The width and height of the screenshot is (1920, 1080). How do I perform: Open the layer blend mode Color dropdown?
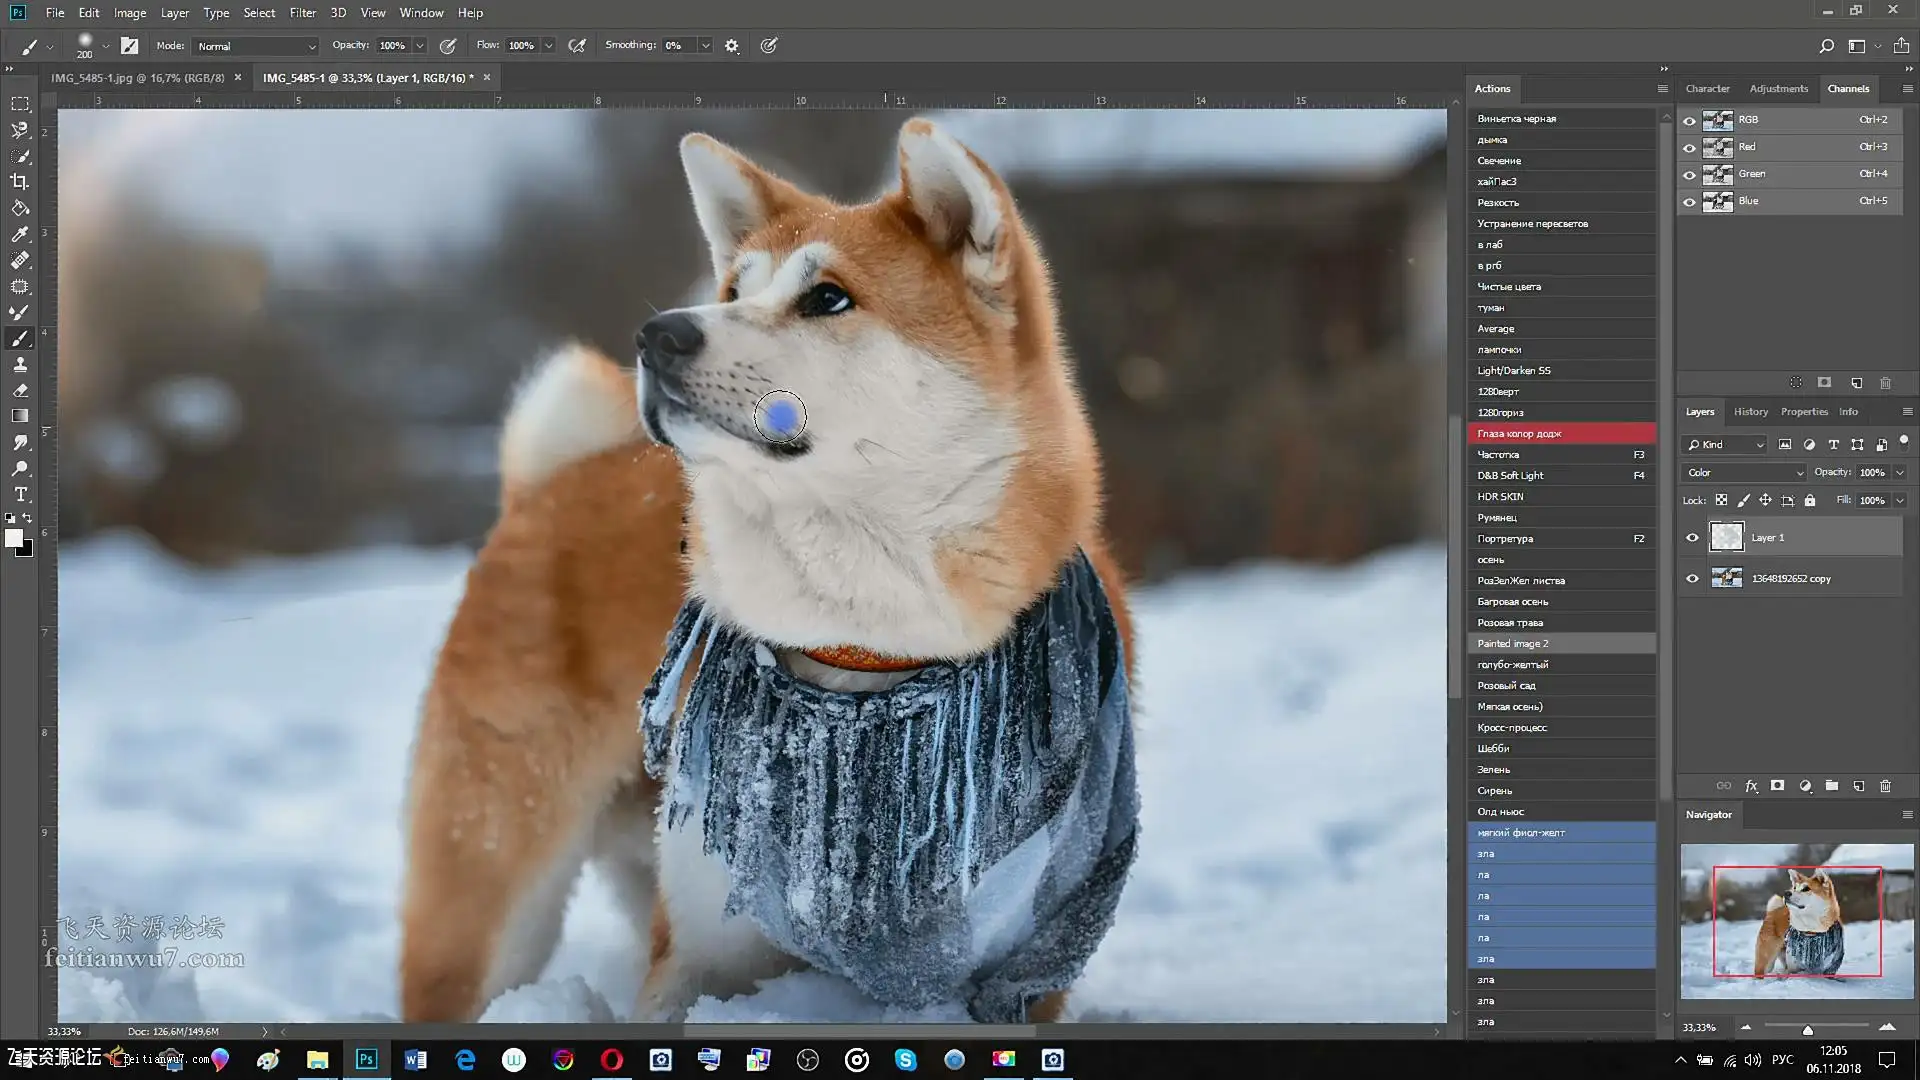[1744, 473]
